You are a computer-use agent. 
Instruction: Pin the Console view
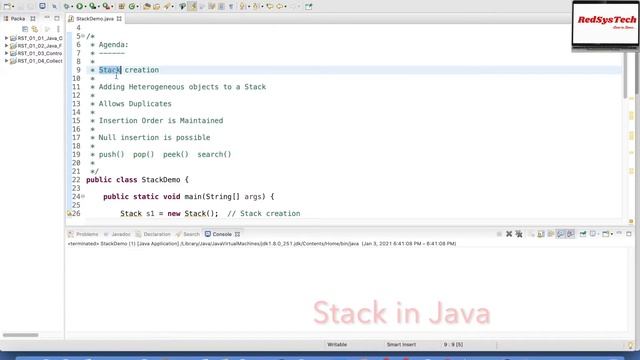pyautogui.click(x=583, y=234)
